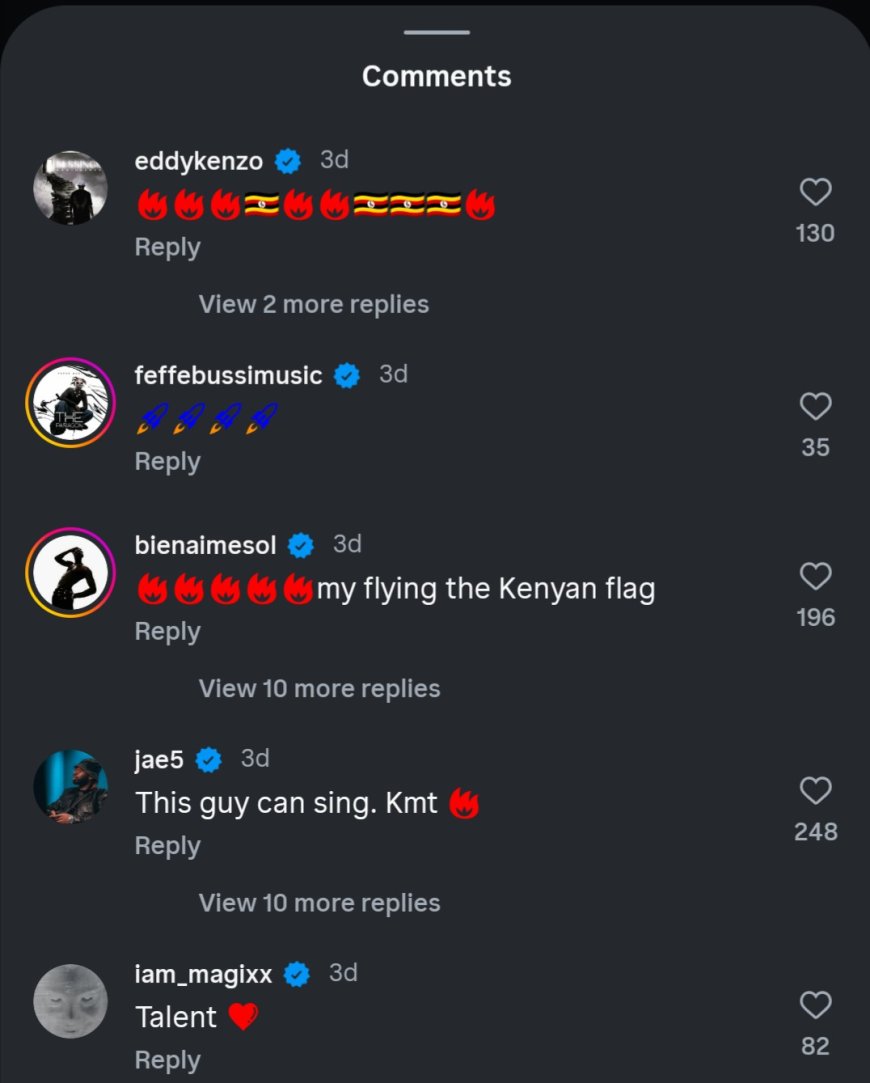
Task: Open feffebussimusic's story avatar
Action: tap(70, 402)
